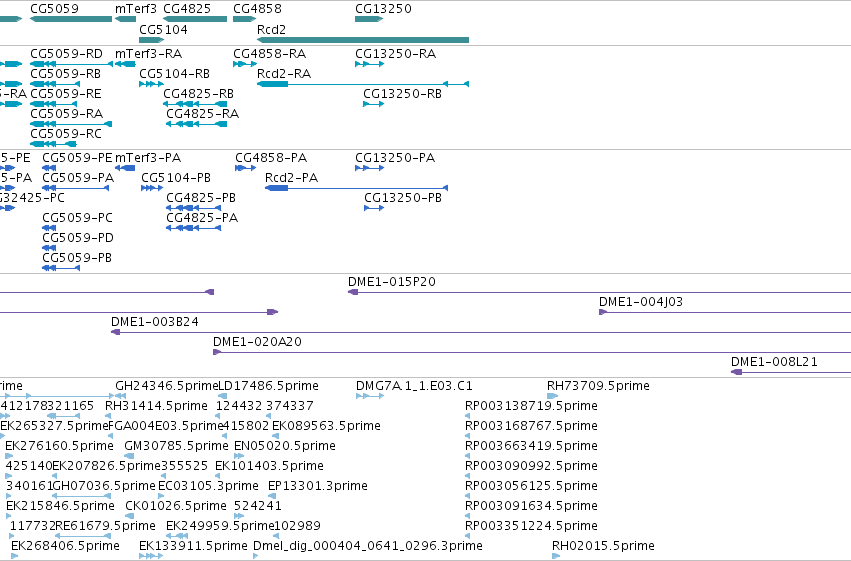The width and height of the screenshot is (851, 561).
Task: Click EST label GH24346.5prime
Action: [166, 386]
